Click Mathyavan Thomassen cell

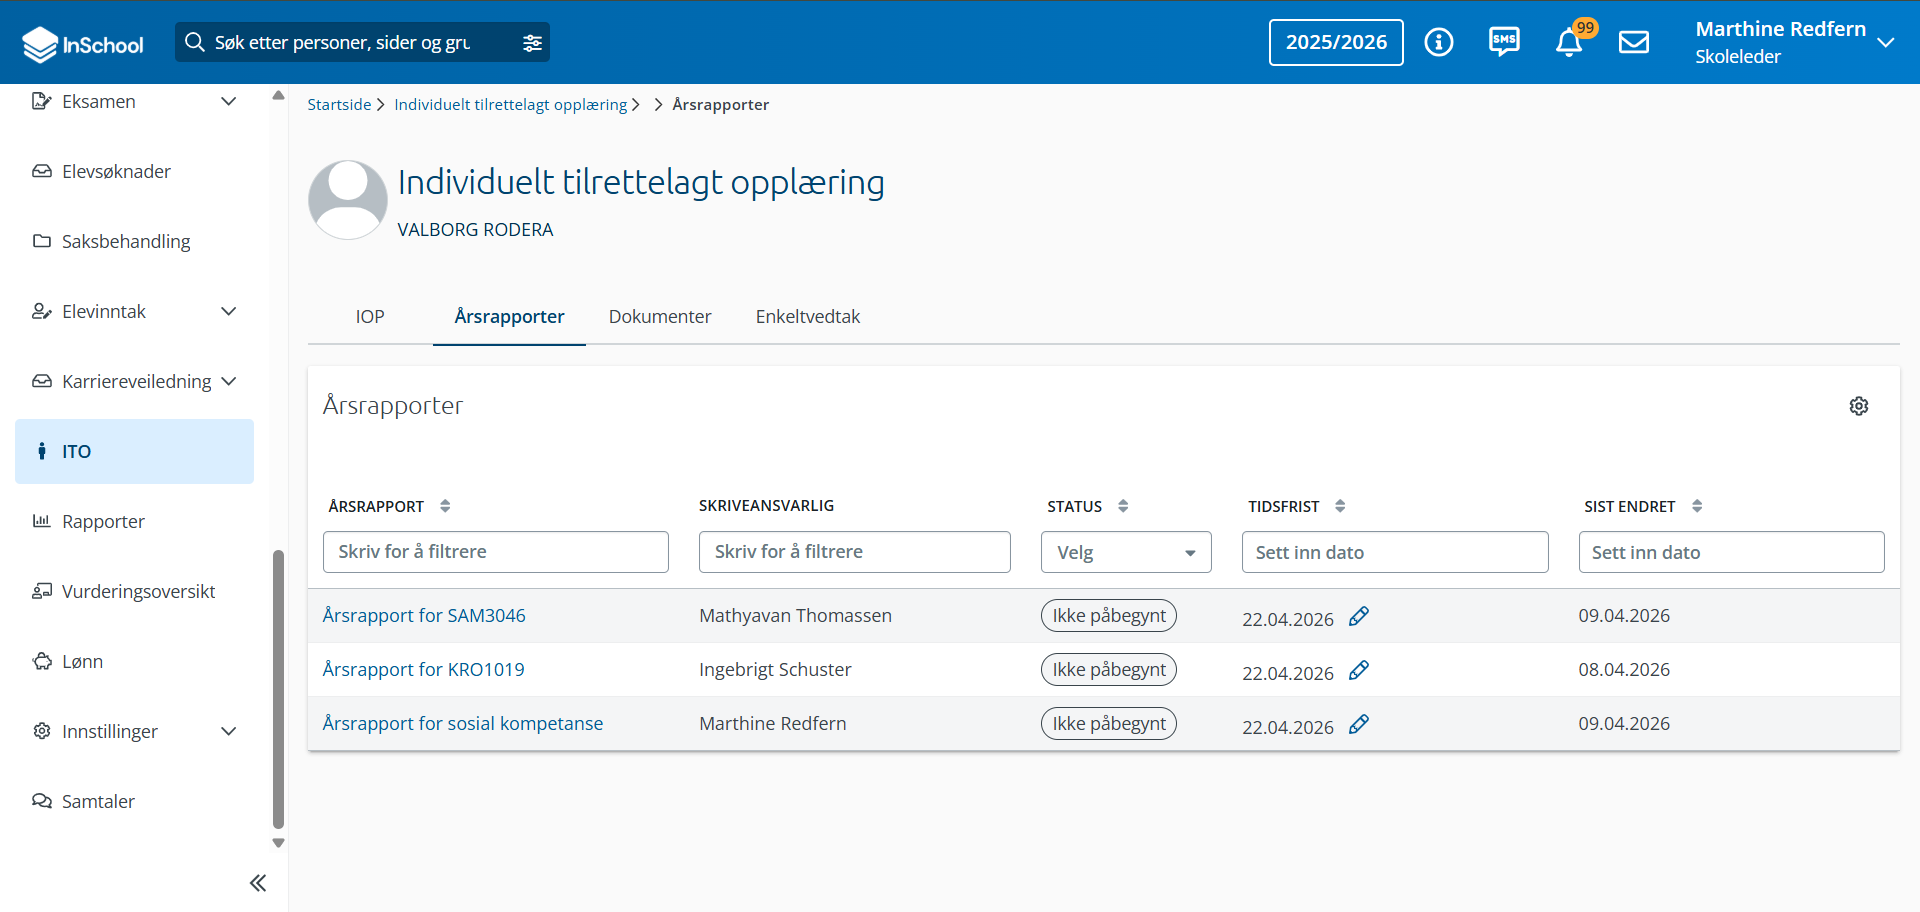pos(795,616)
